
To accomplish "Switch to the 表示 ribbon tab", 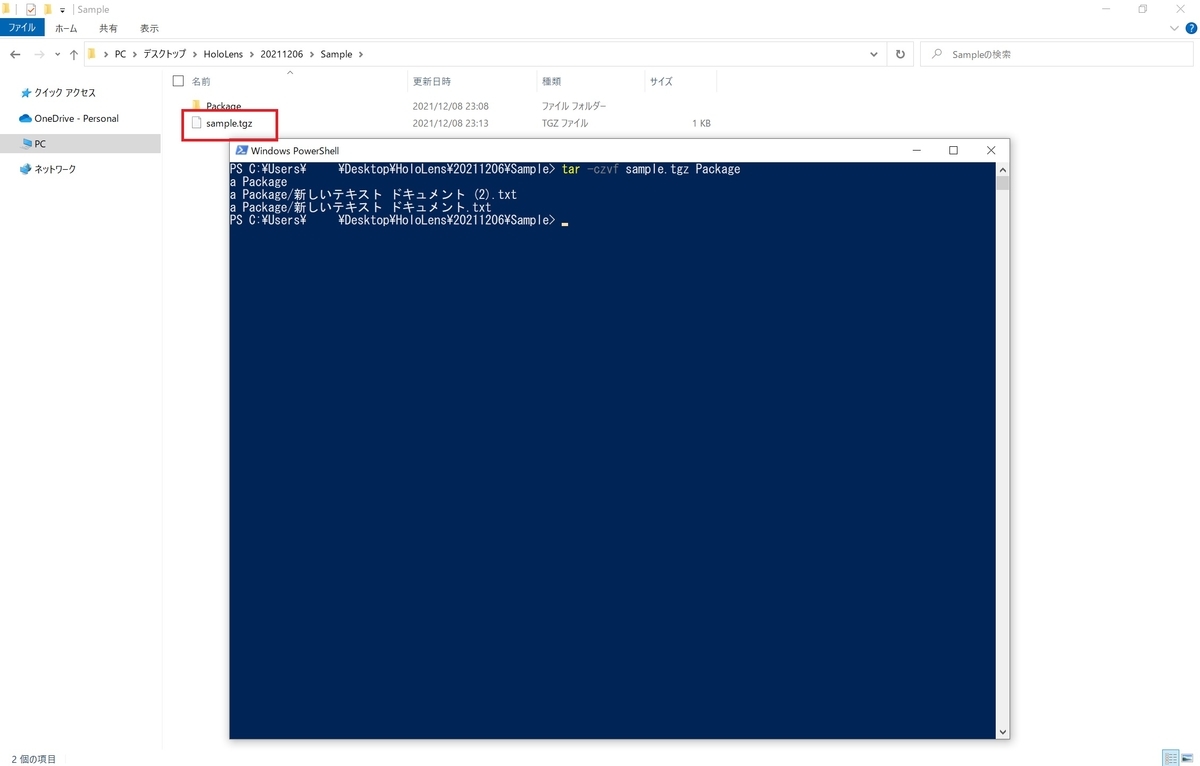I will 149,28.
